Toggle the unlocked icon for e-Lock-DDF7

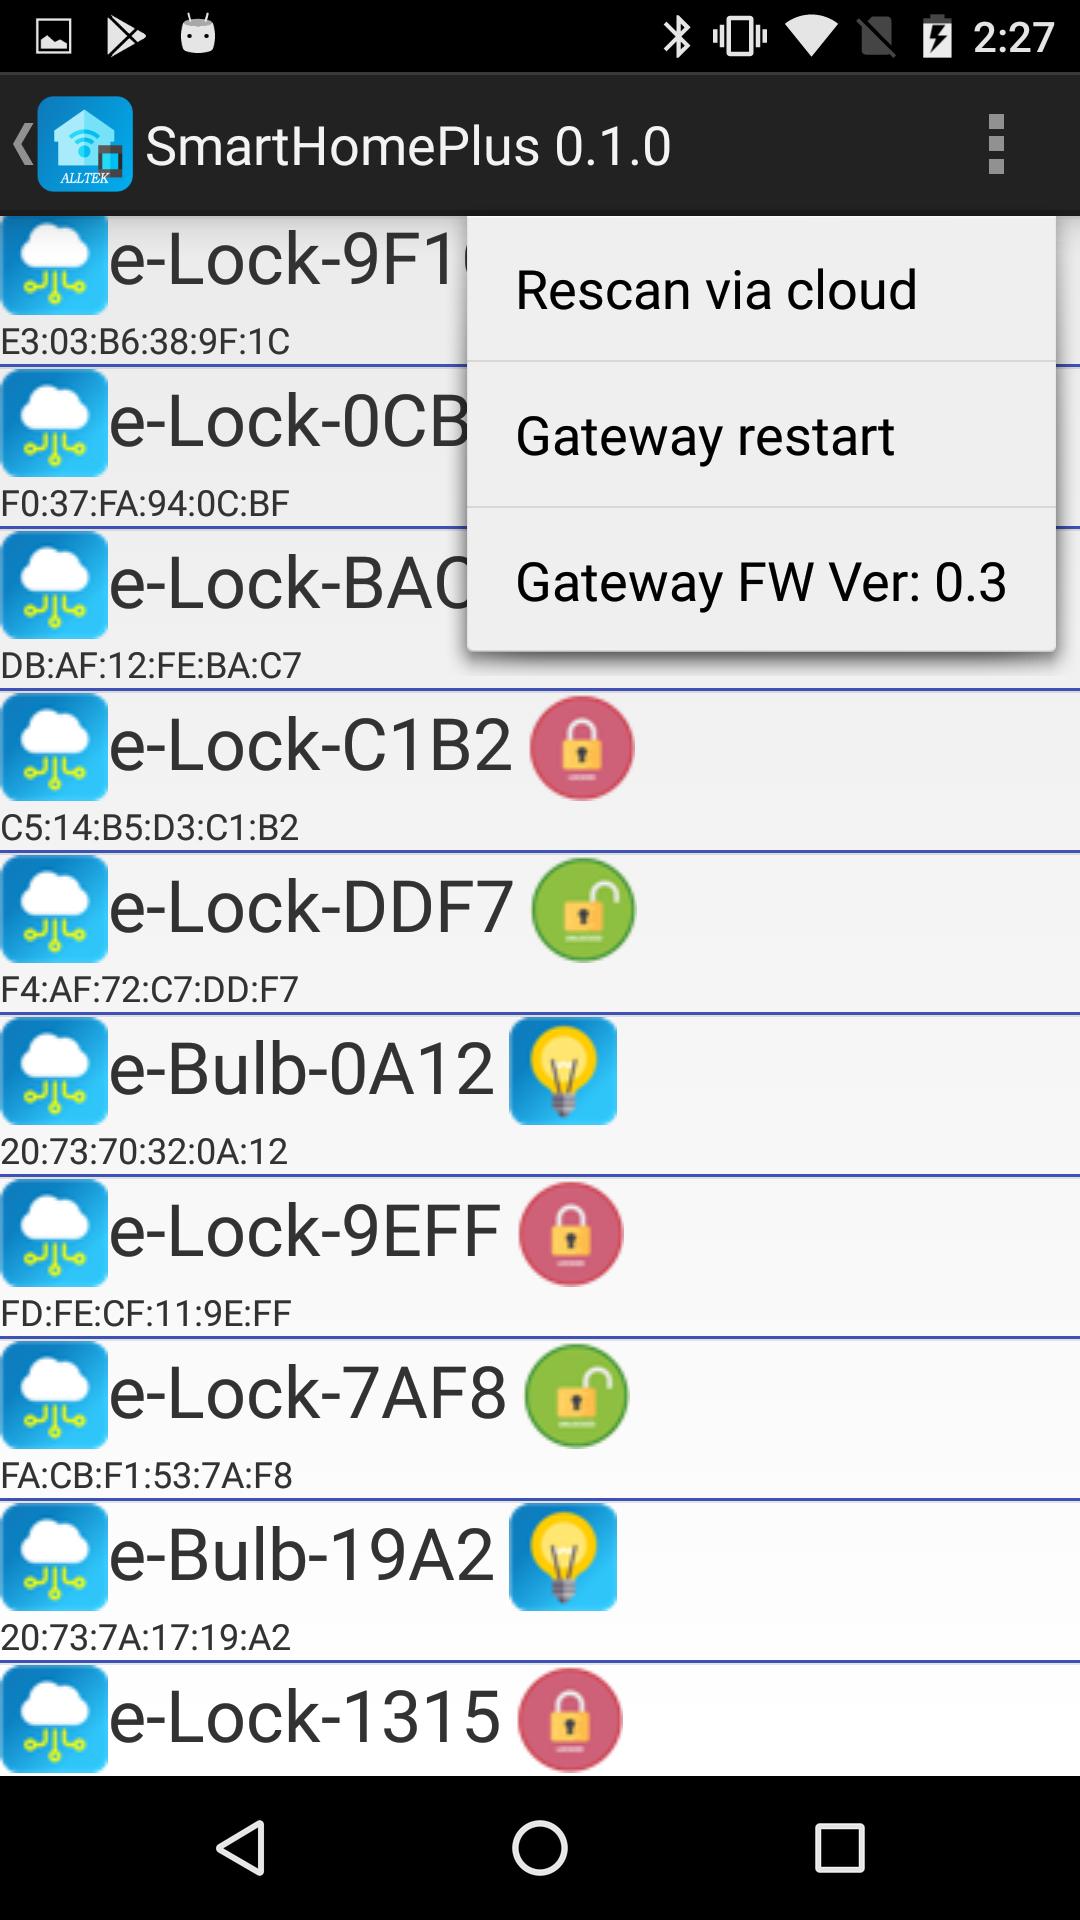(x=583, y=909)
